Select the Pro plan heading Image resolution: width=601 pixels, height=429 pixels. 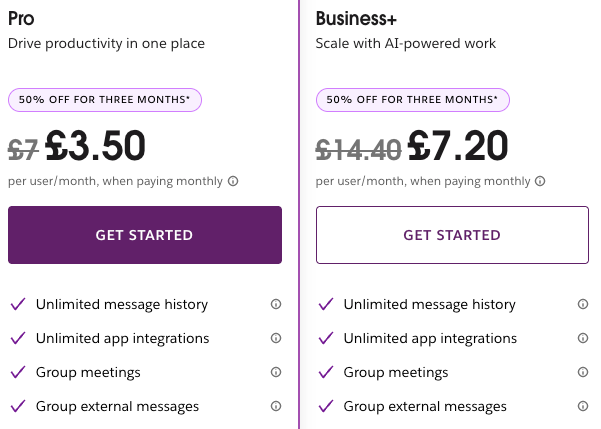point(21,18)
